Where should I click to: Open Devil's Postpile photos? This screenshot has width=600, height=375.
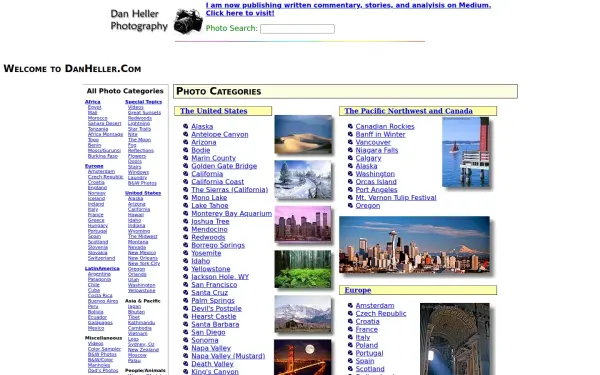[x=216, y=308]
